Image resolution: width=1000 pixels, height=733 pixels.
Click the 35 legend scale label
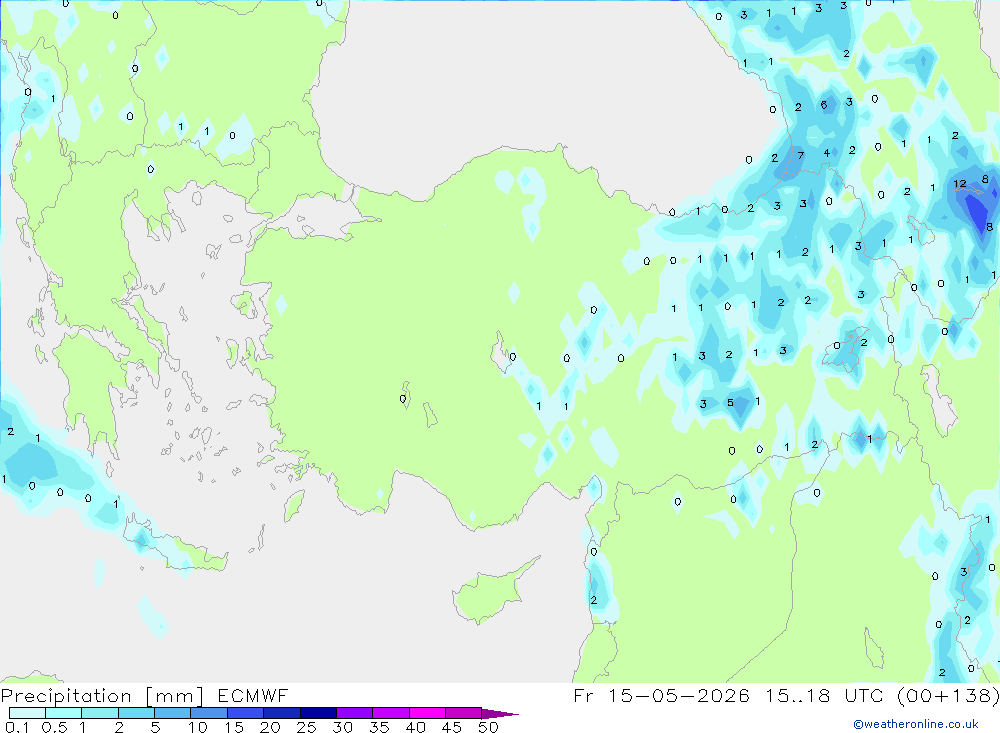coord(379,727)
